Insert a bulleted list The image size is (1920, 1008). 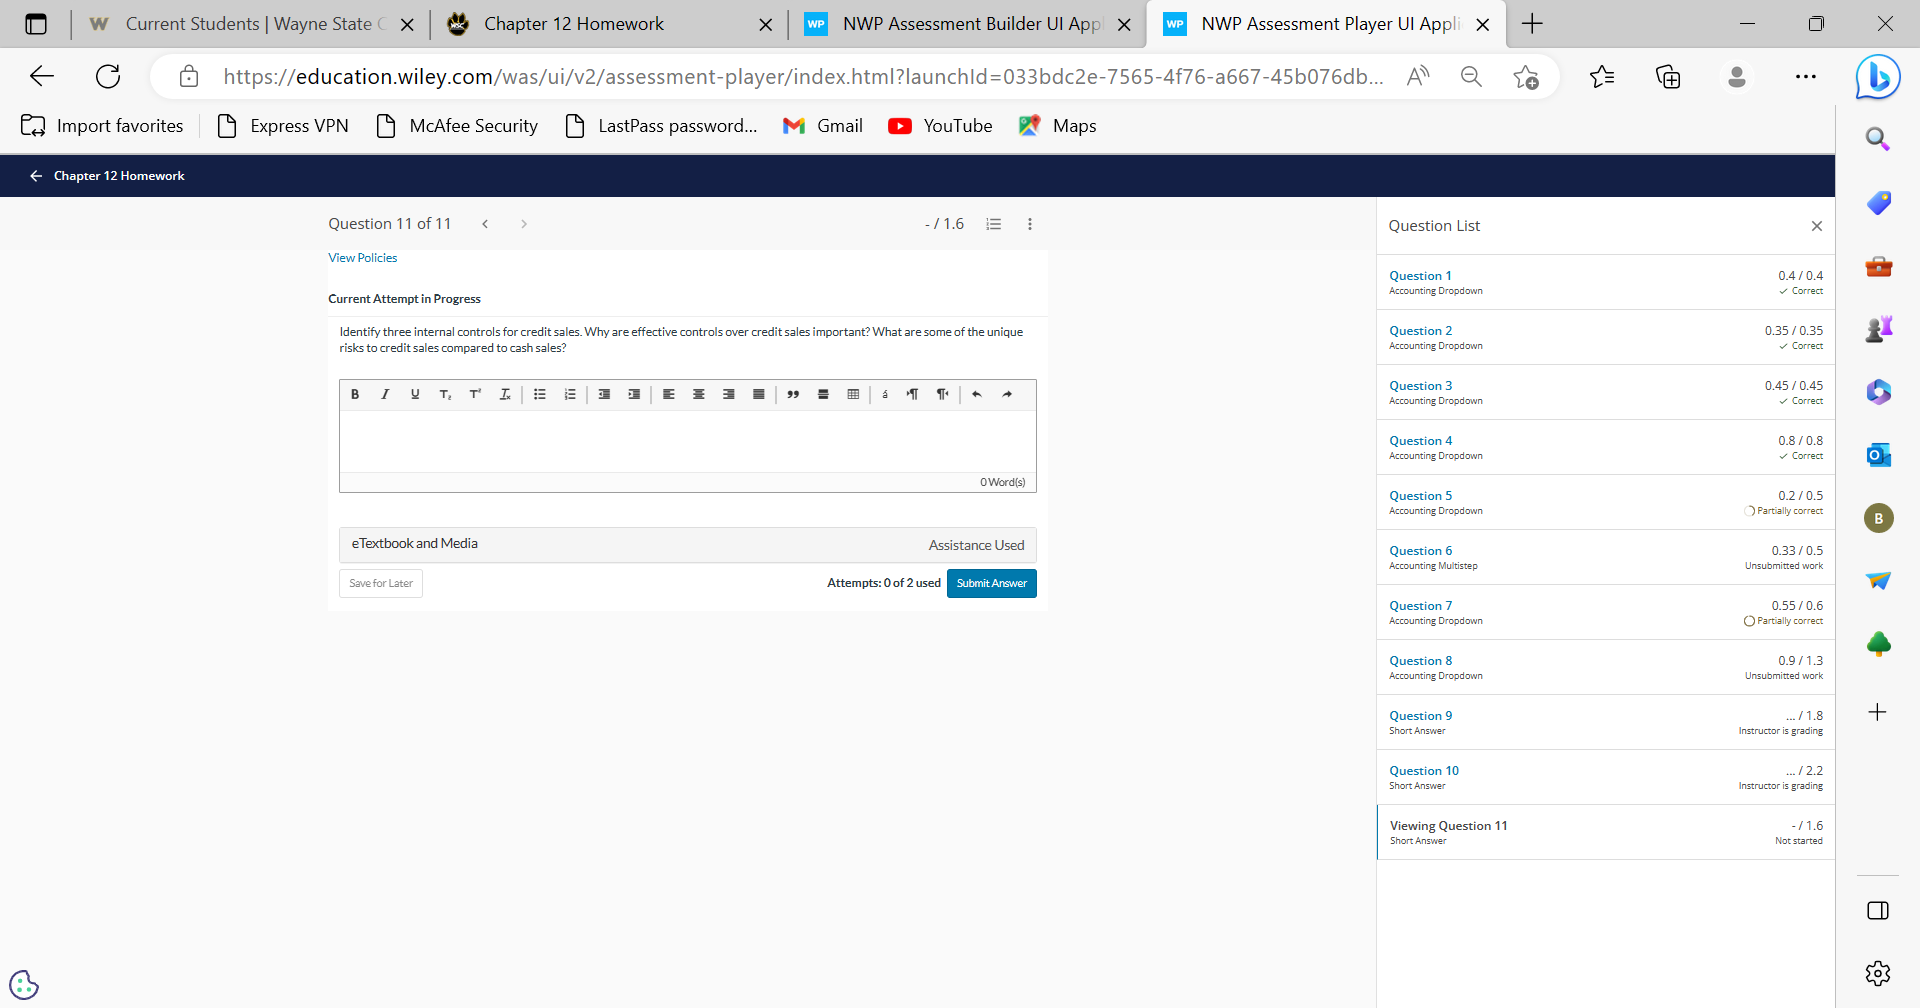(x=540, y=394)
